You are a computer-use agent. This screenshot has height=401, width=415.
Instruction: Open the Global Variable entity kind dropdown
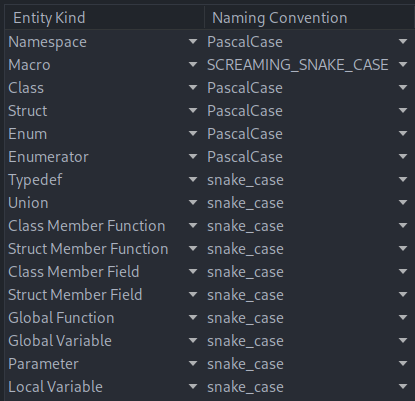[x=104, y=341]
